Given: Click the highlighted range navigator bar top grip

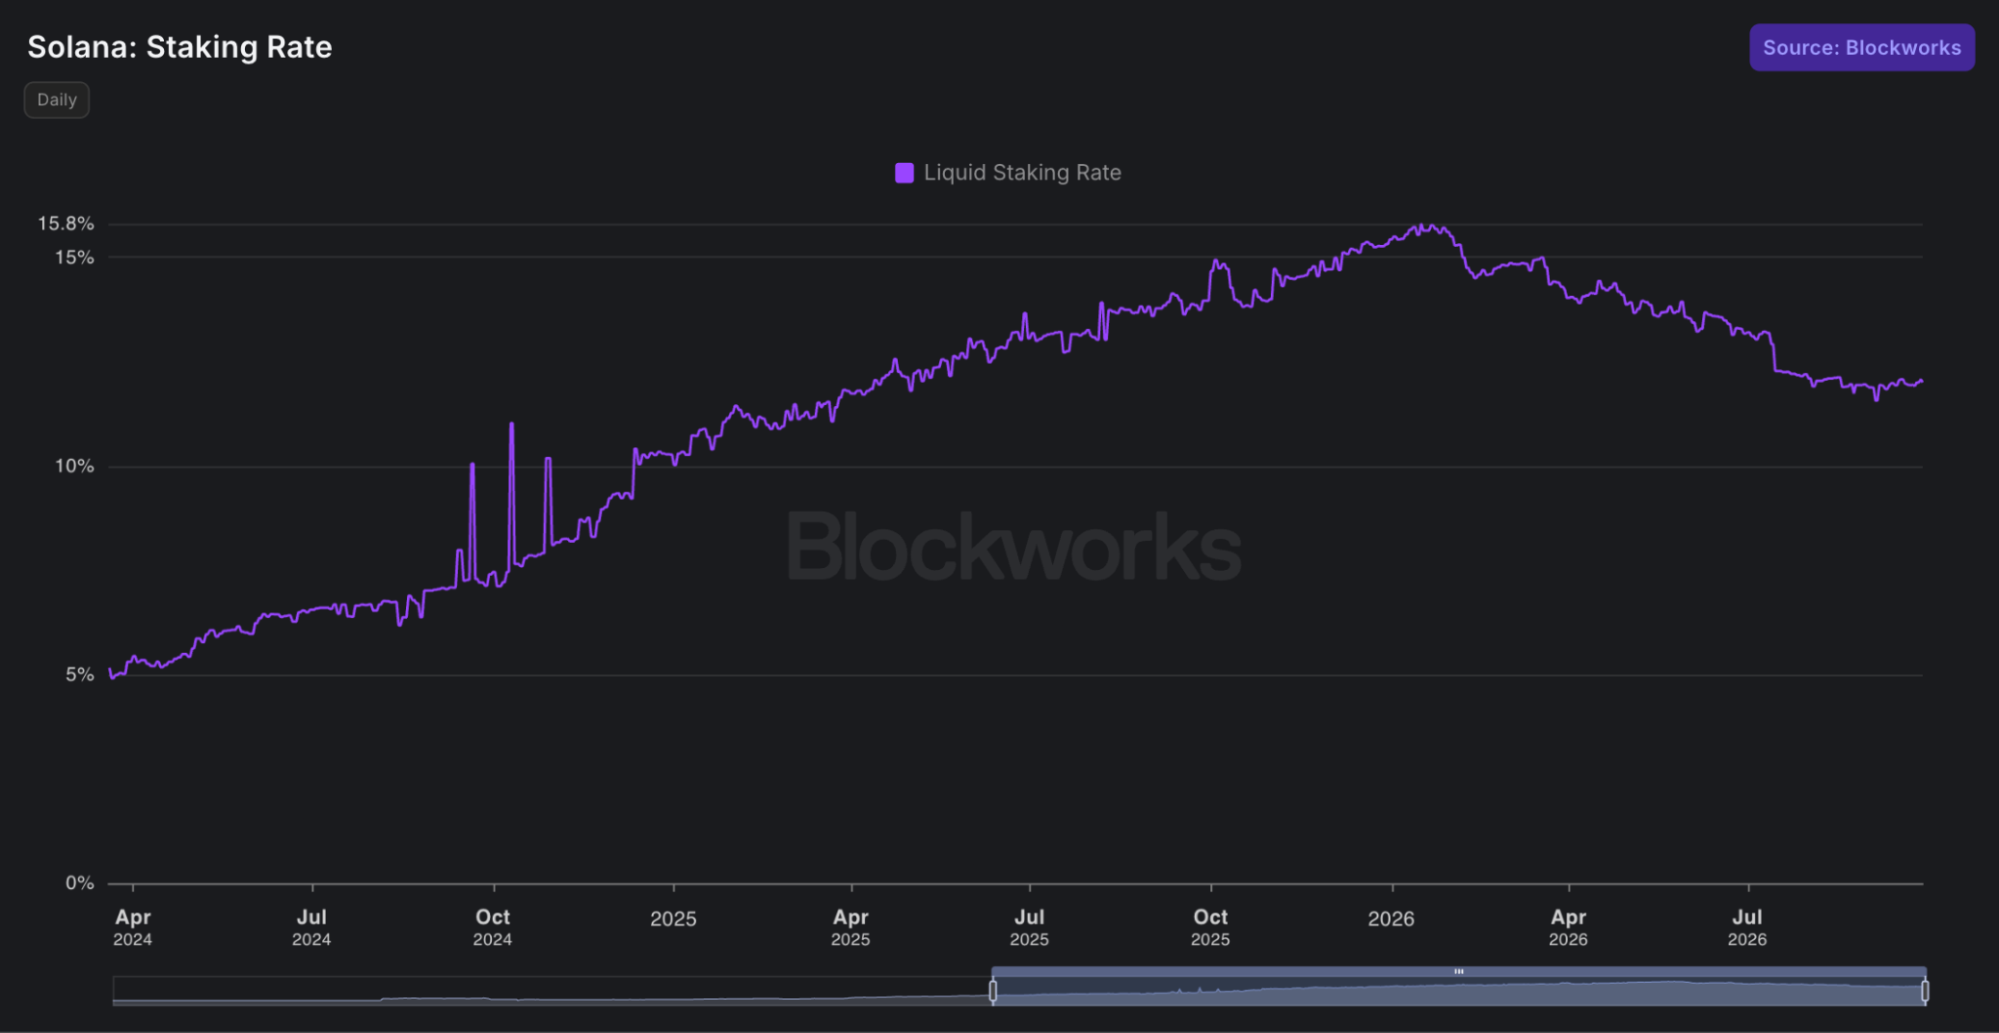Looking at the screenshot, I should [x=1459, y=971].
